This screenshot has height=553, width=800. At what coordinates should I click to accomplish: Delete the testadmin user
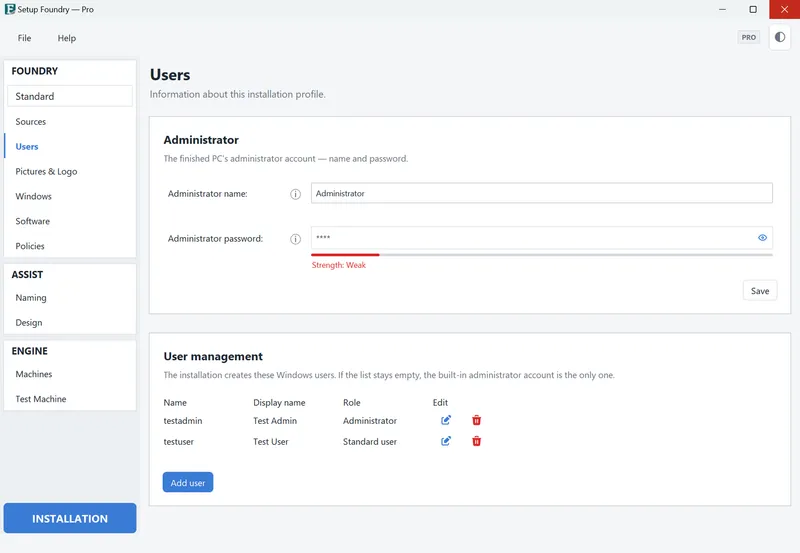(476, 420)
